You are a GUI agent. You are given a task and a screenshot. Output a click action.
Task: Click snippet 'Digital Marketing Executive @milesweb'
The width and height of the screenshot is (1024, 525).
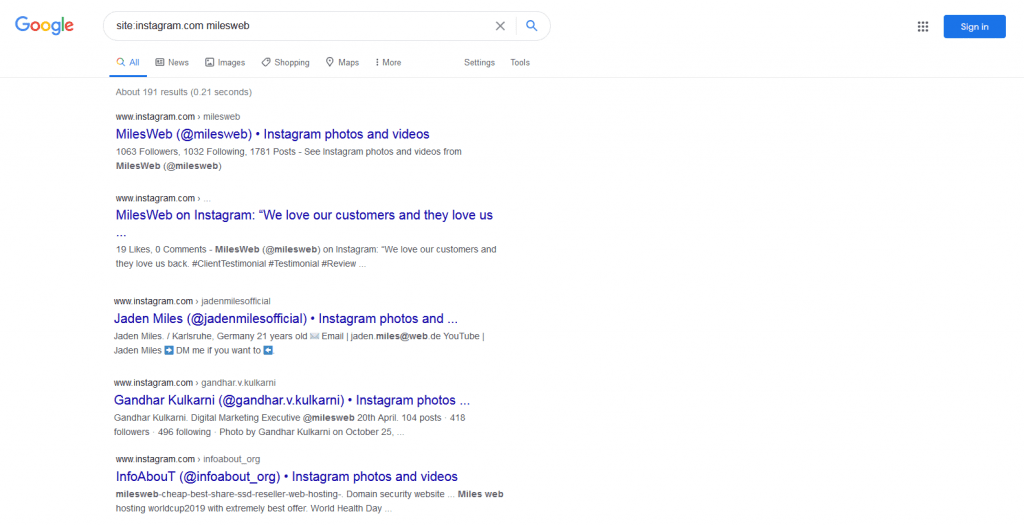(x=289, y=425)
